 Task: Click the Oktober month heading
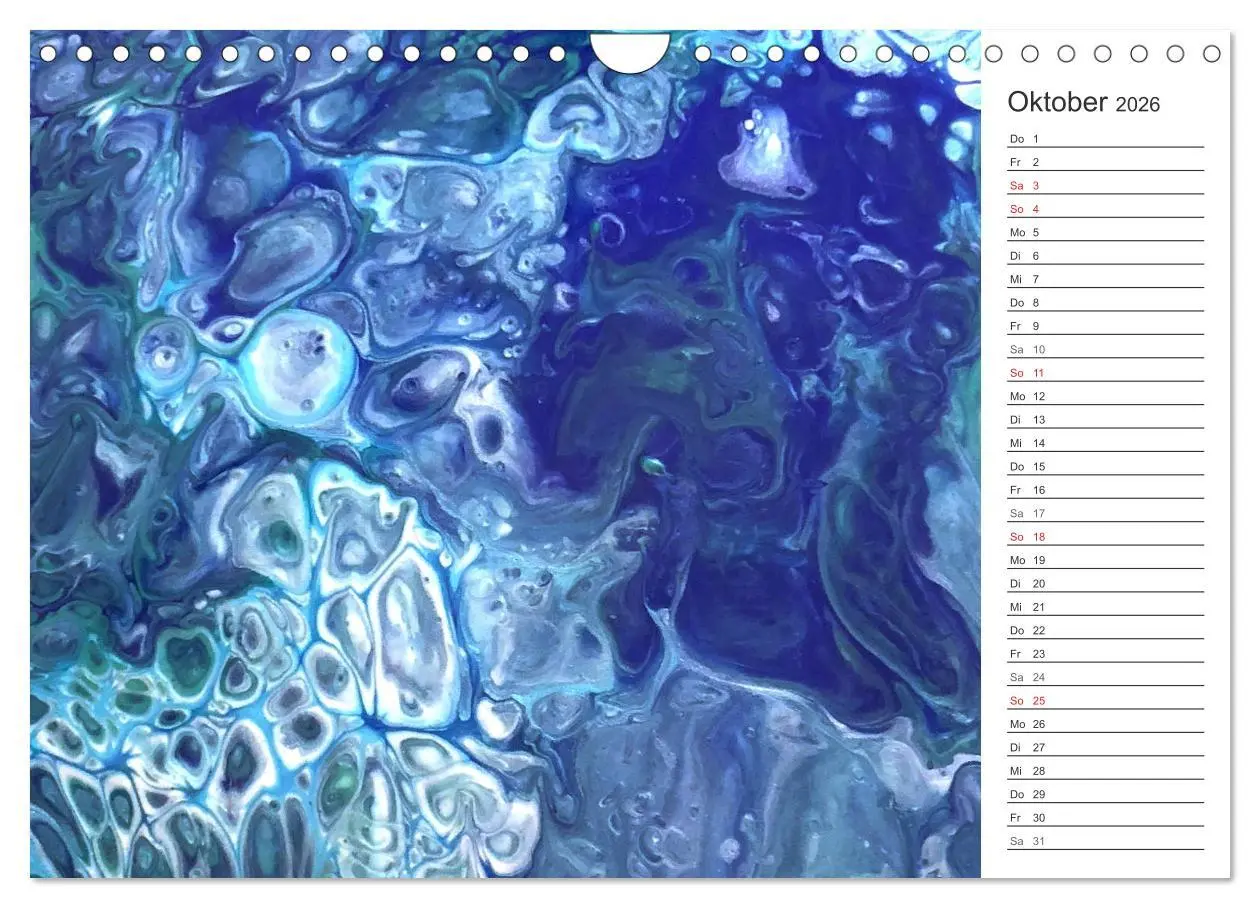[1057, 102]
